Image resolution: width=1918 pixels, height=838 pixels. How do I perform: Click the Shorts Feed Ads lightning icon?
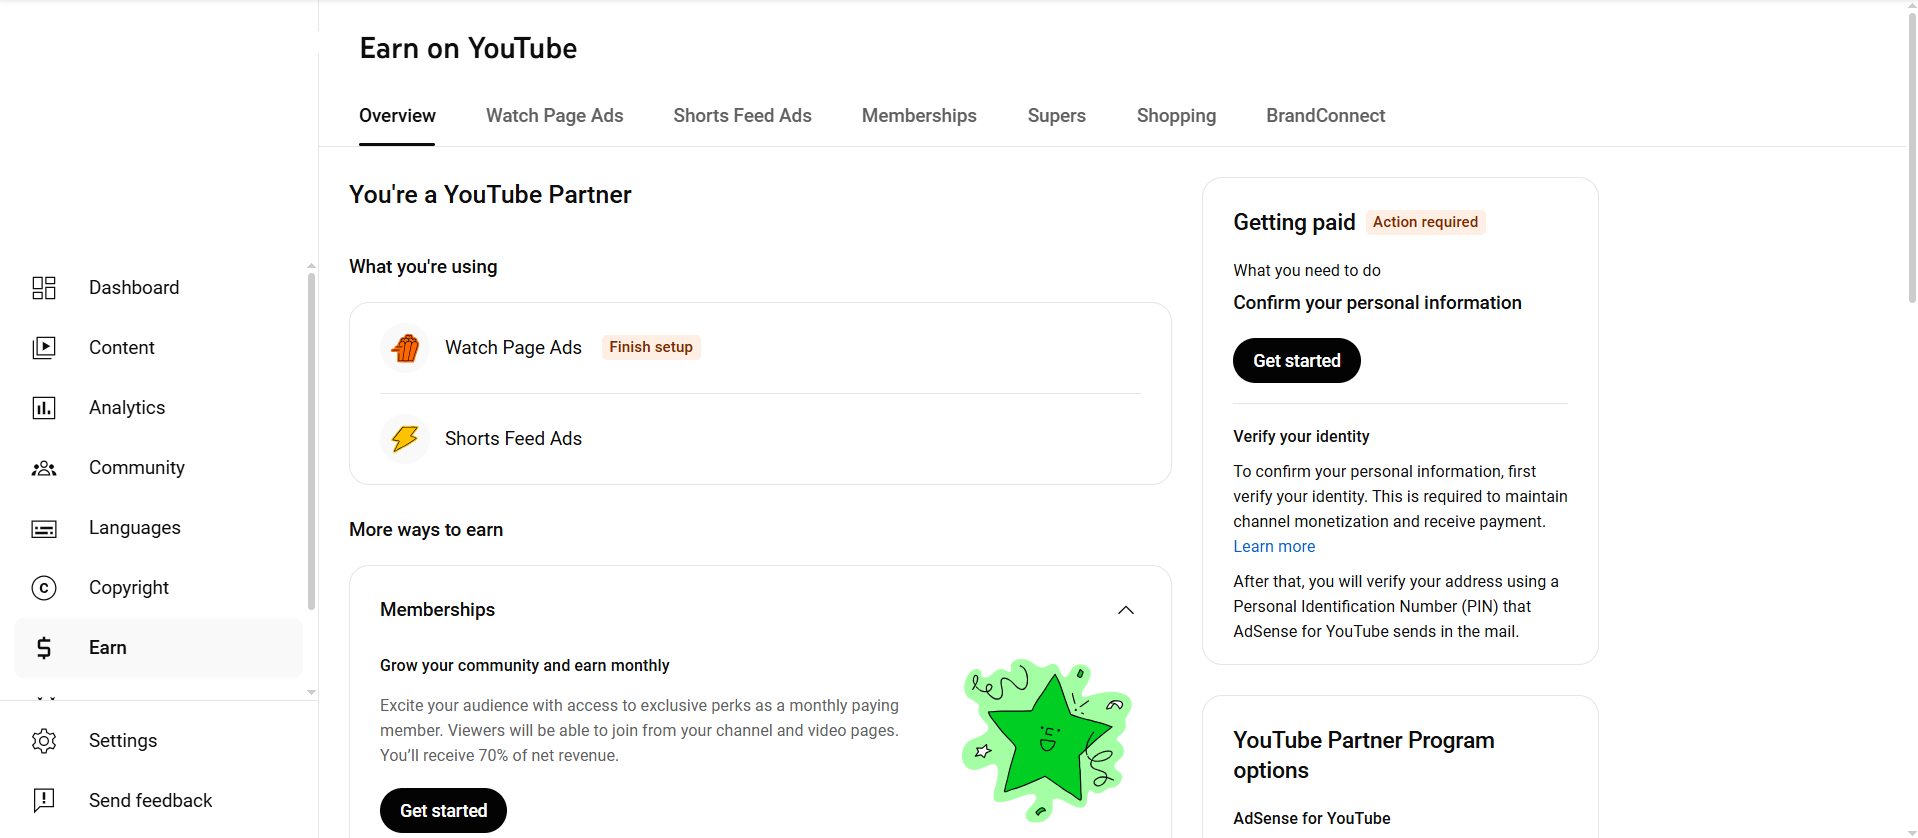(405, 439)
